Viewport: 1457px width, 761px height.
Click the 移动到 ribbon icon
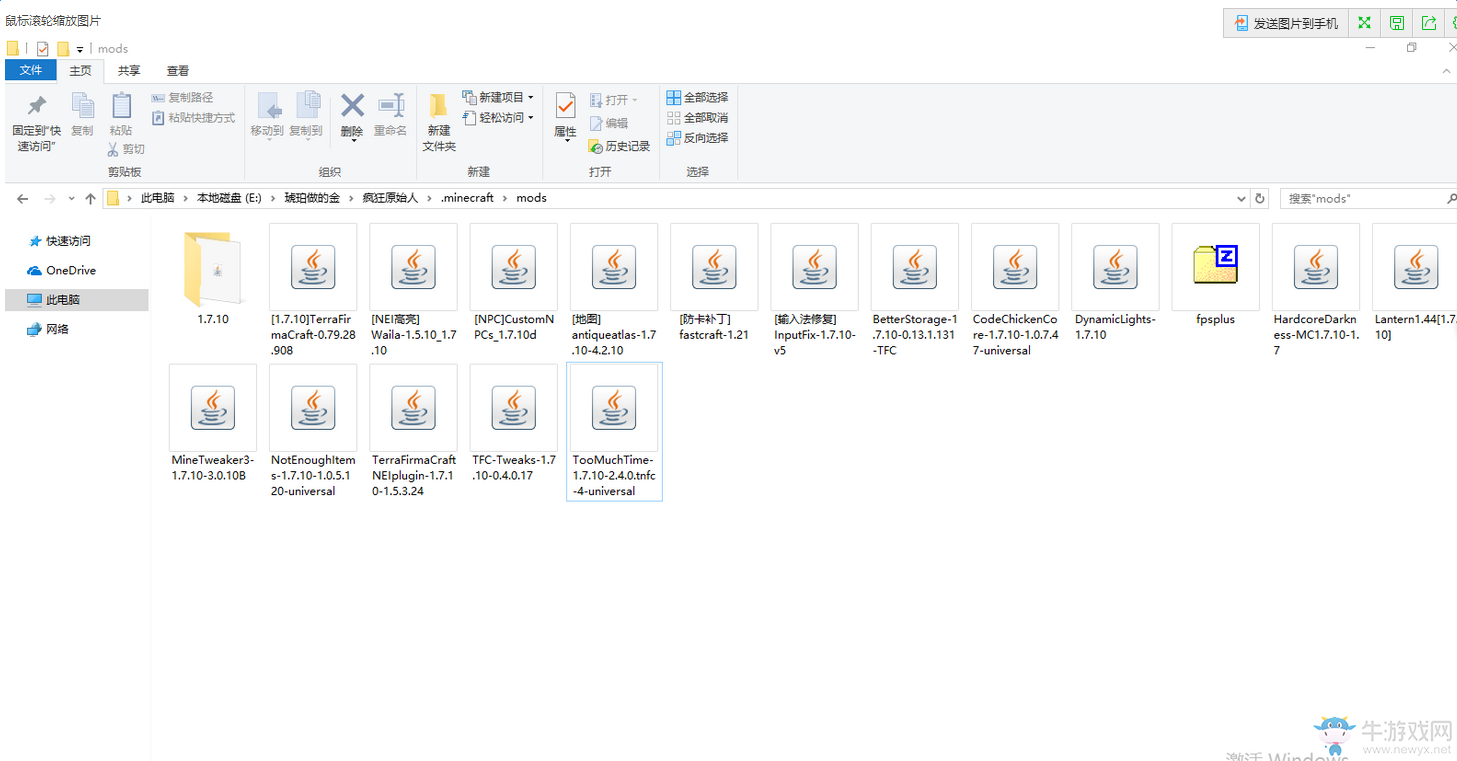(x=268, y=106)
